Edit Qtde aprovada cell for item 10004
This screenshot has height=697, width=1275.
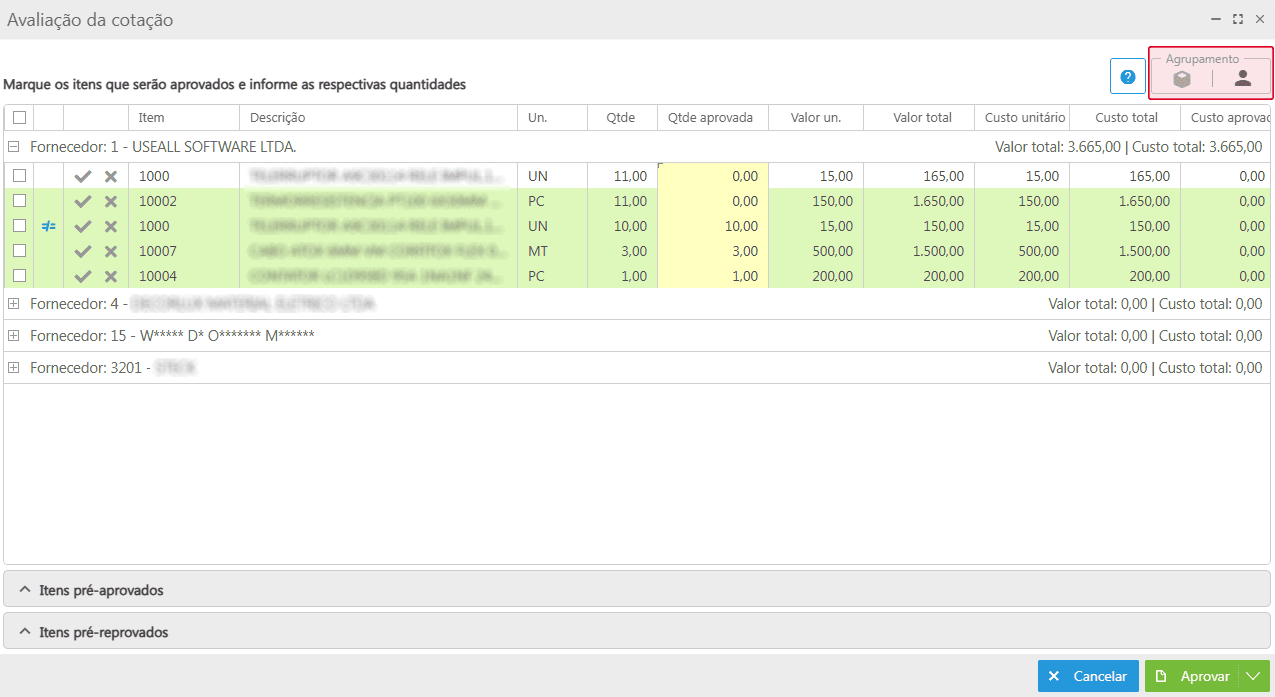712,276
